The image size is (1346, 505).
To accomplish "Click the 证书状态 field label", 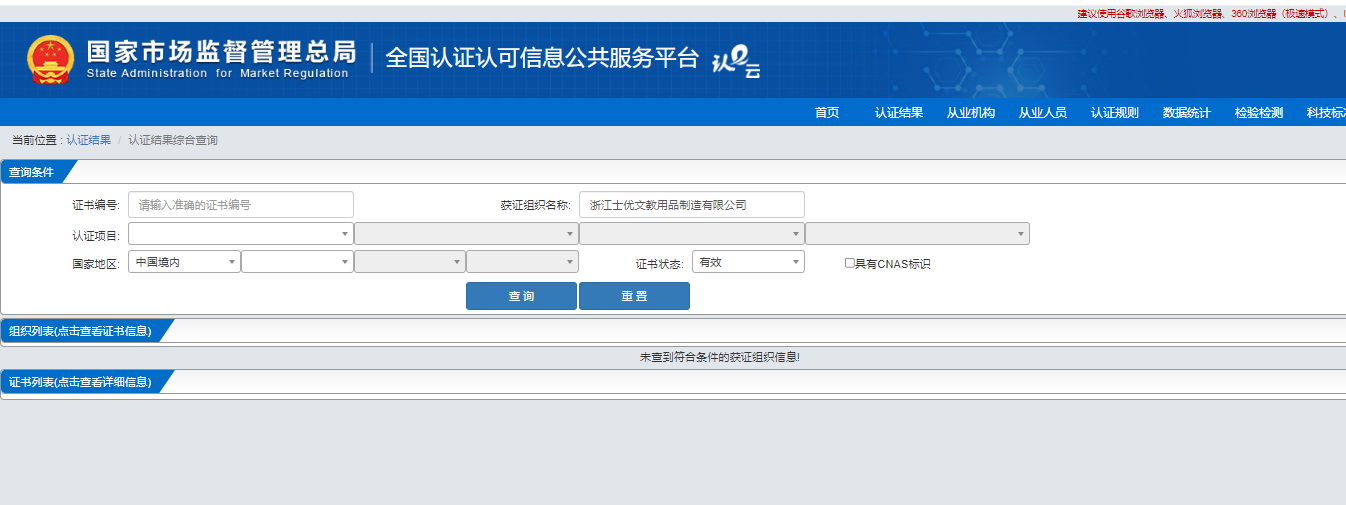I will tap(660, 265).
